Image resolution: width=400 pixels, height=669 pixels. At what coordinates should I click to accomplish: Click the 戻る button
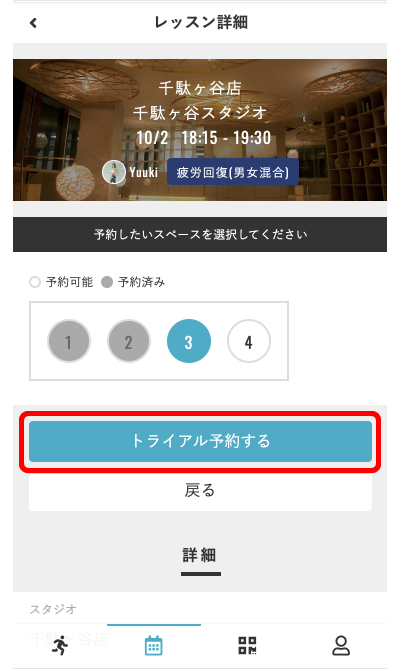point(200,491)
